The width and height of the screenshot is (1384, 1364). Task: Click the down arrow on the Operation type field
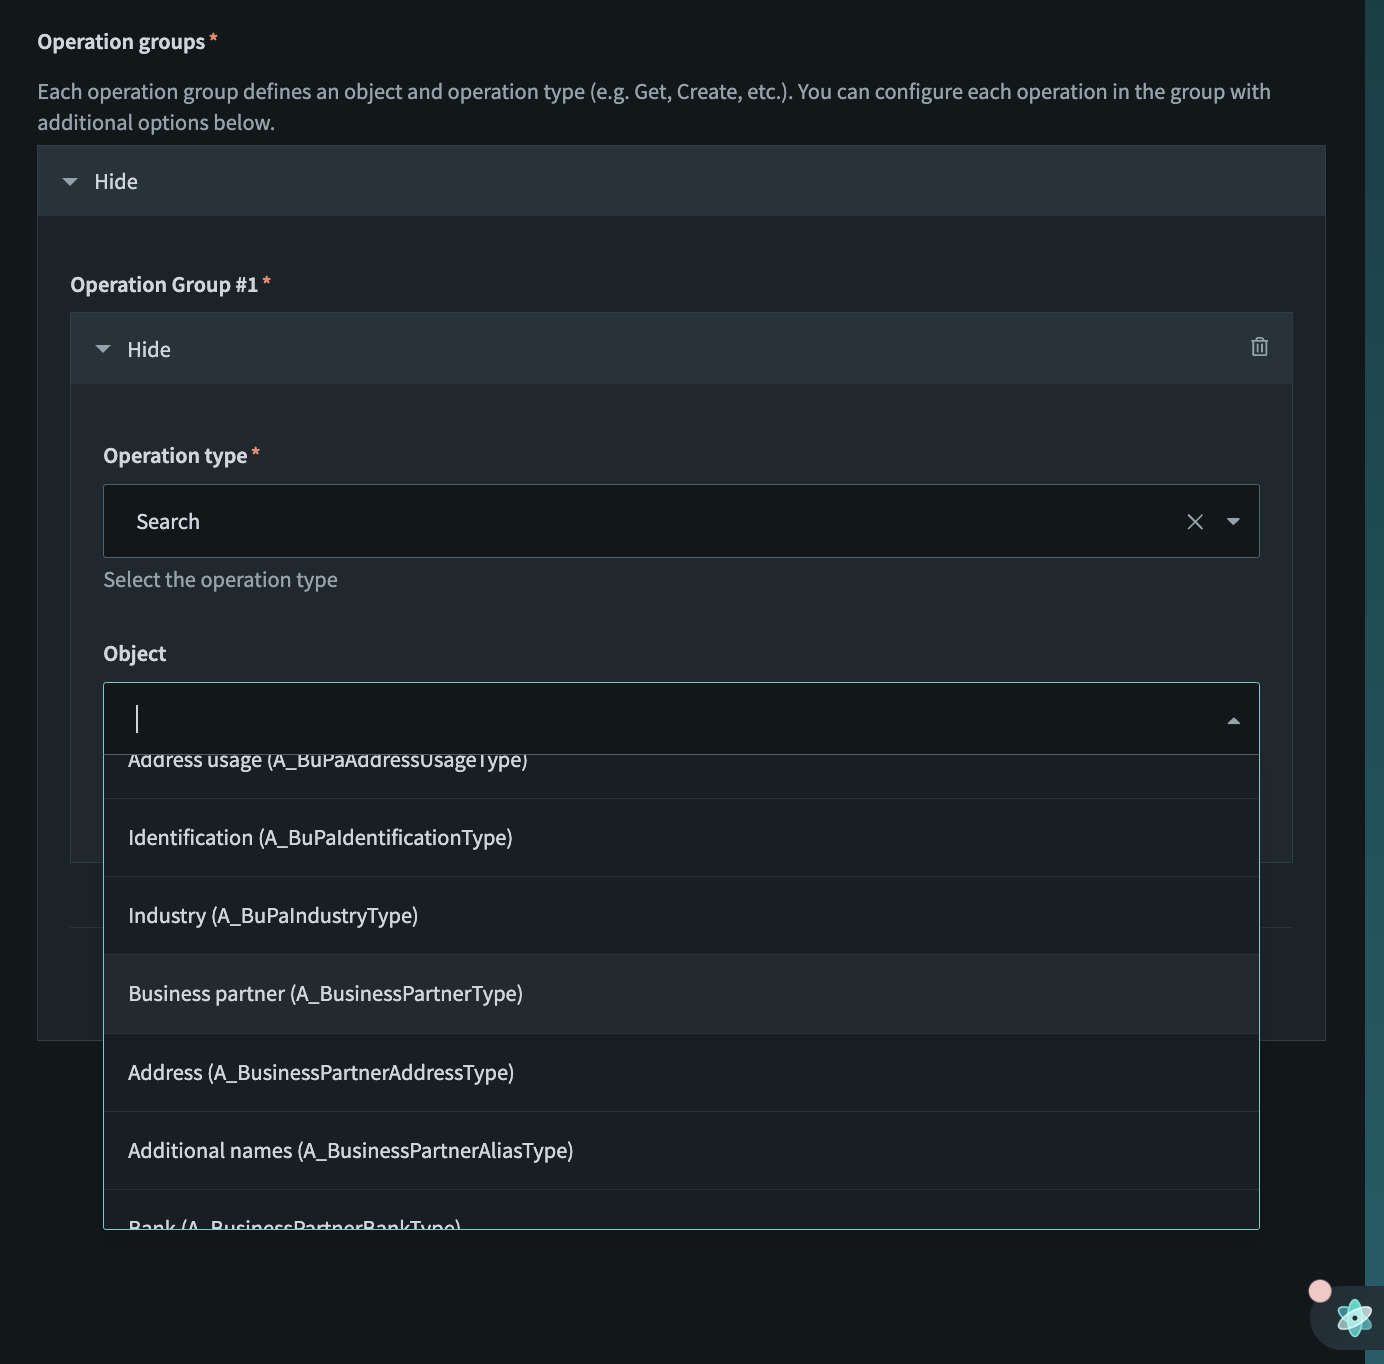[x=1233, y=521]
